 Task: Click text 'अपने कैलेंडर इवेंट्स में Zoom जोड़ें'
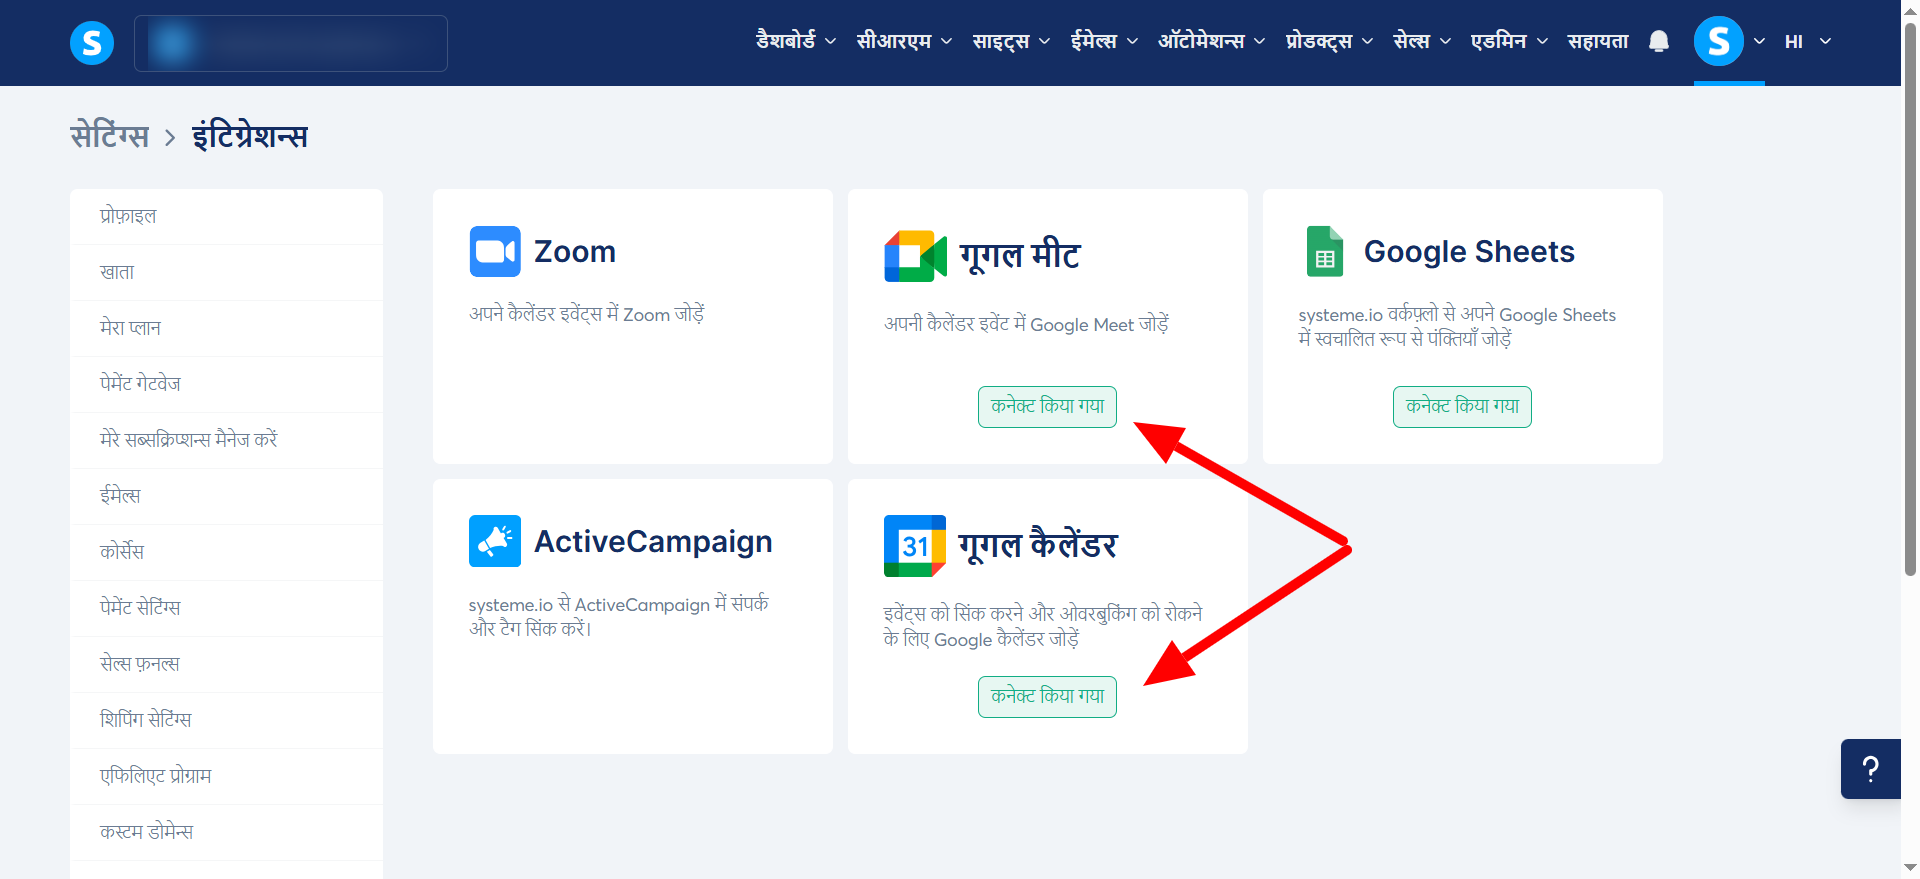[587, 314]
